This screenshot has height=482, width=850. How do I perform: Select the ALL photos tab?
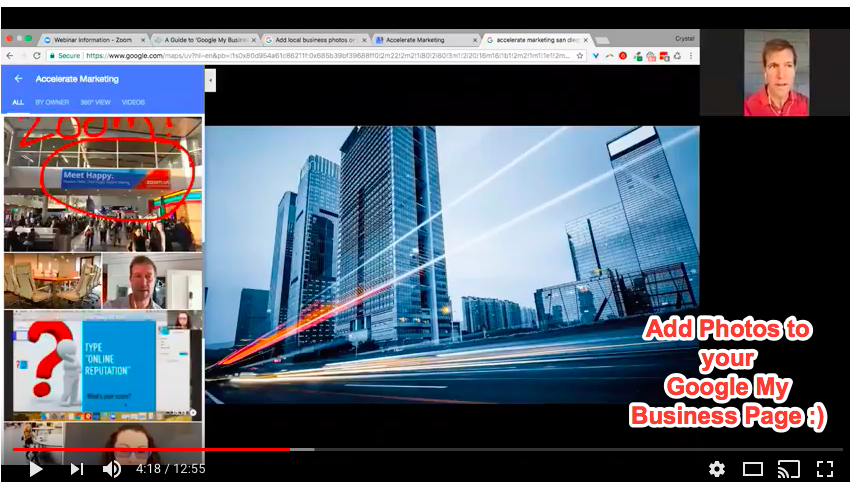coord(18,102)
